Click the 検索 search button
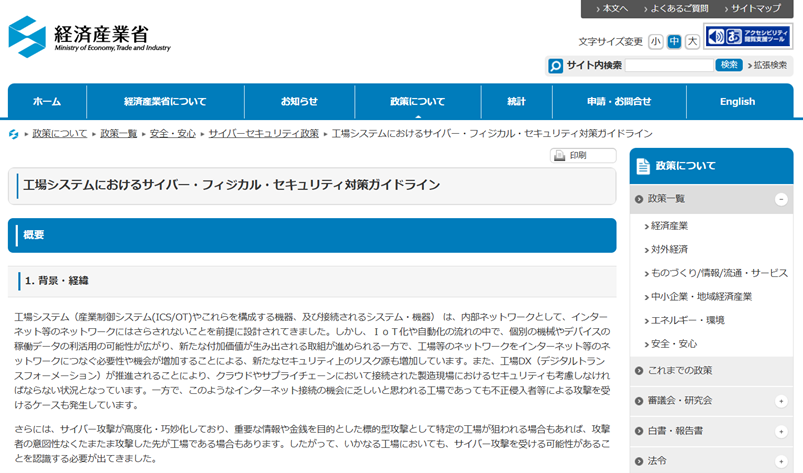The height and width of the screenshot is (473, 803). (728, 65)
